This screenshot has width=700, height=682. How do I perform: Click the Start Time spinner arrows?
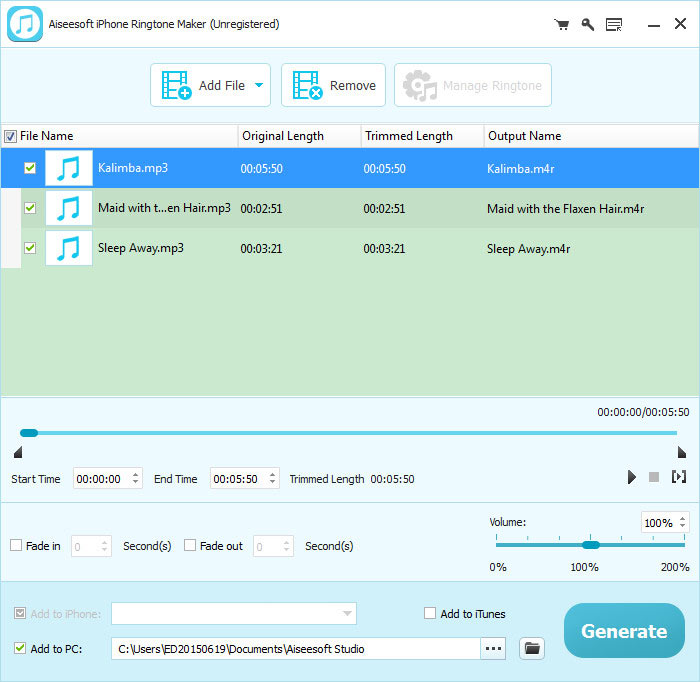[x=135, y=478]
